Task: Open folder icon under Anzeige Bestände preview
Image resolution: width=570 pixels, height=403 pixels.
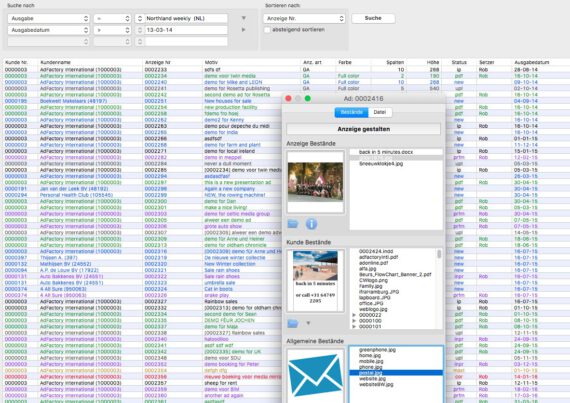Action: pos(293,224)
